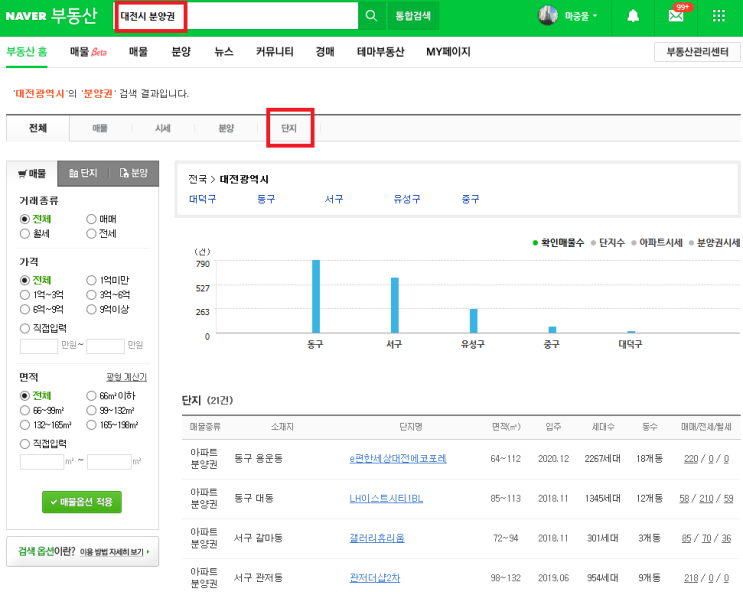Image resolution: width=743 pixels, height=595 pixels.
Task: Click the user profile avatar
Action: pyautogui.click(x=547, y=16)
